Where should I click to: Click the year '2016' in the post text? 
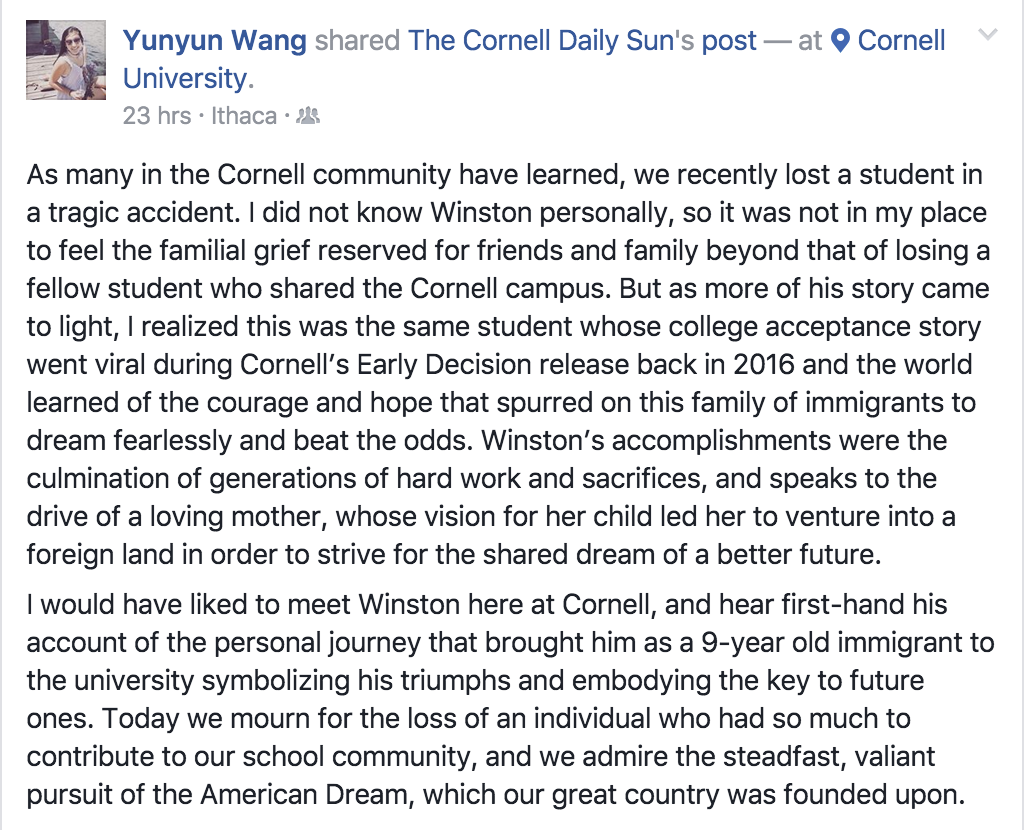[x=763, y=364]
